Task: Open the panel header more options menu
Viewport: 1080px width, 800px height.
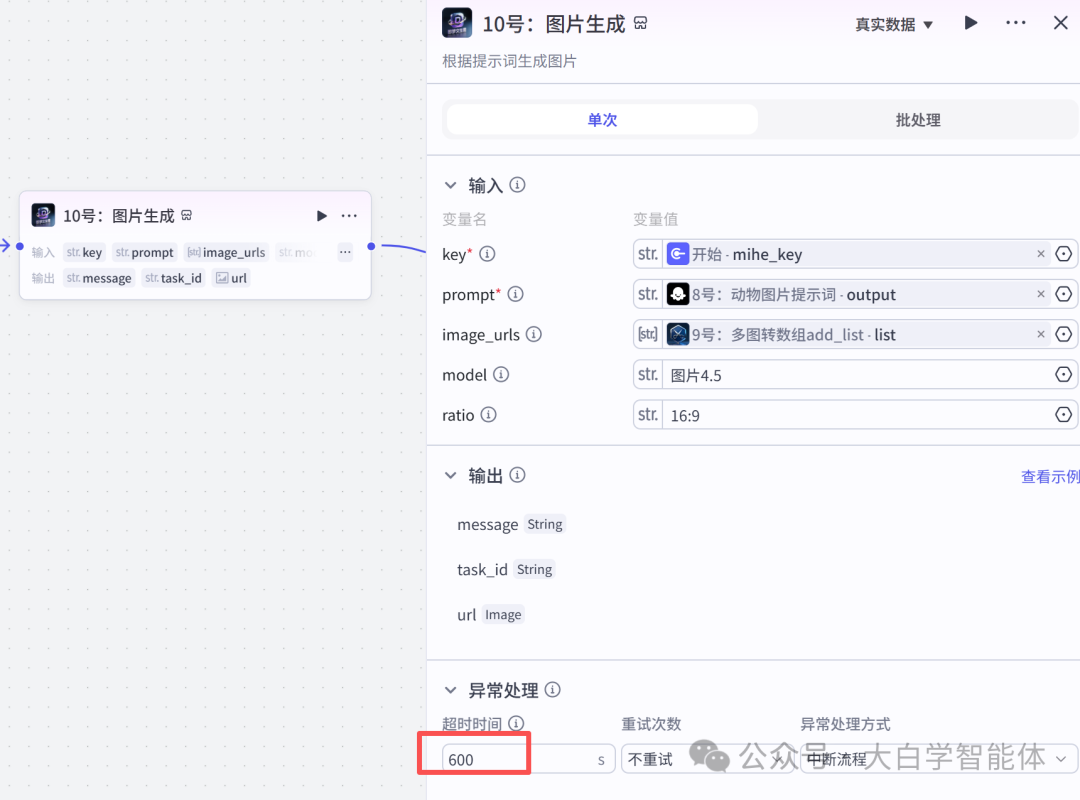Action: (x=1016, y=23)
